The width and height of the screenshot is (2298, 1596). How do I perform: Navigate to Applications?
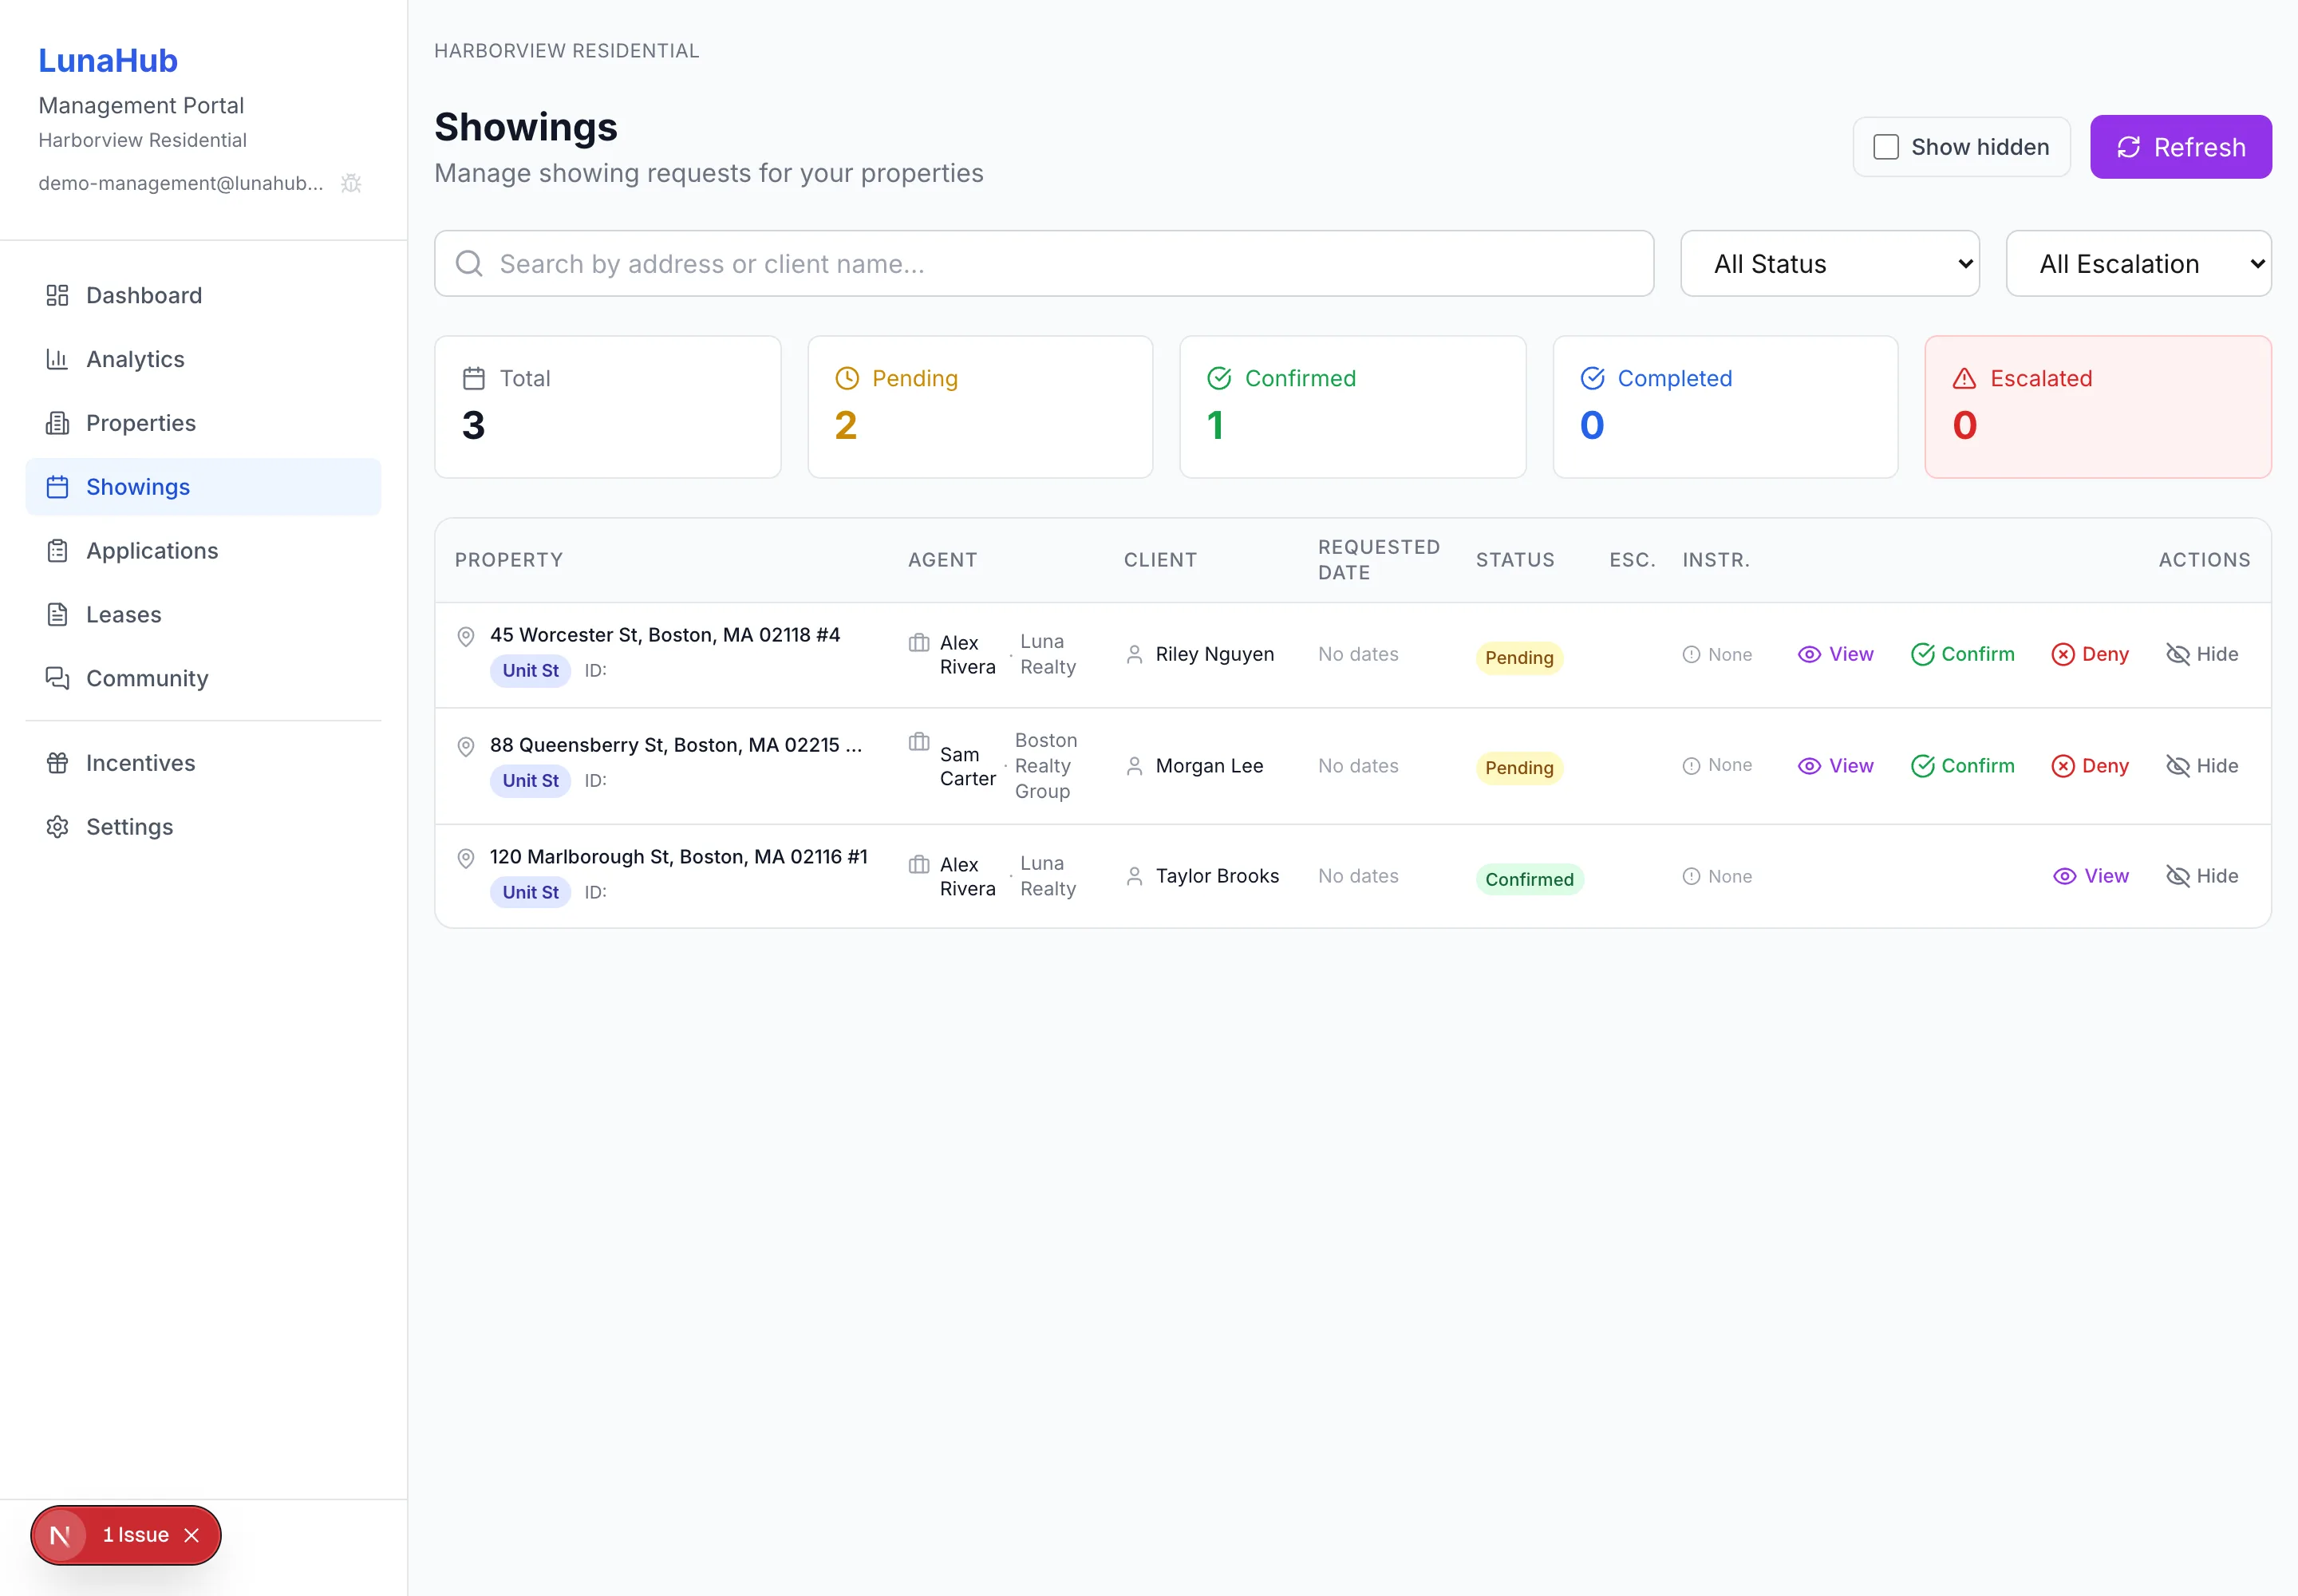point(203,551)
